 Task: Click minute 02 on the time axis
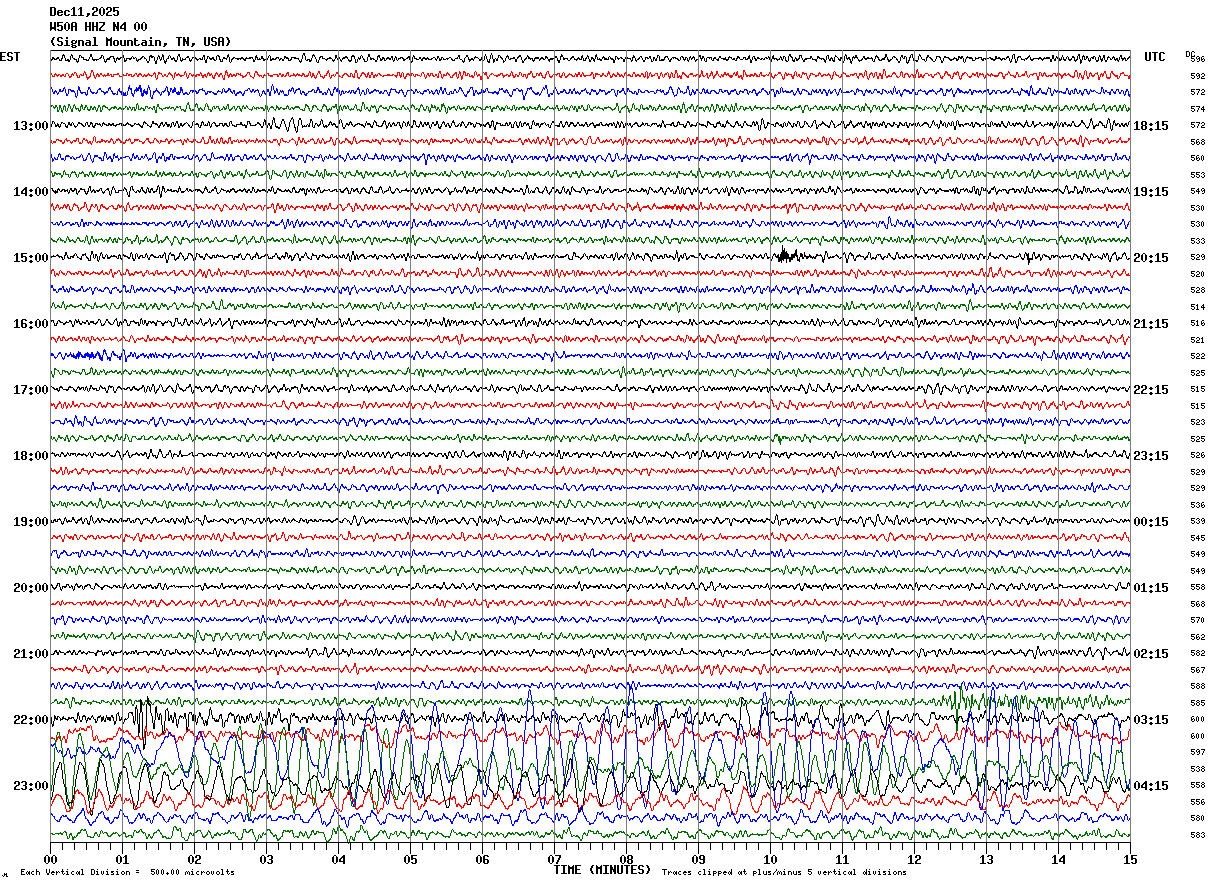[x=194, y=859]
